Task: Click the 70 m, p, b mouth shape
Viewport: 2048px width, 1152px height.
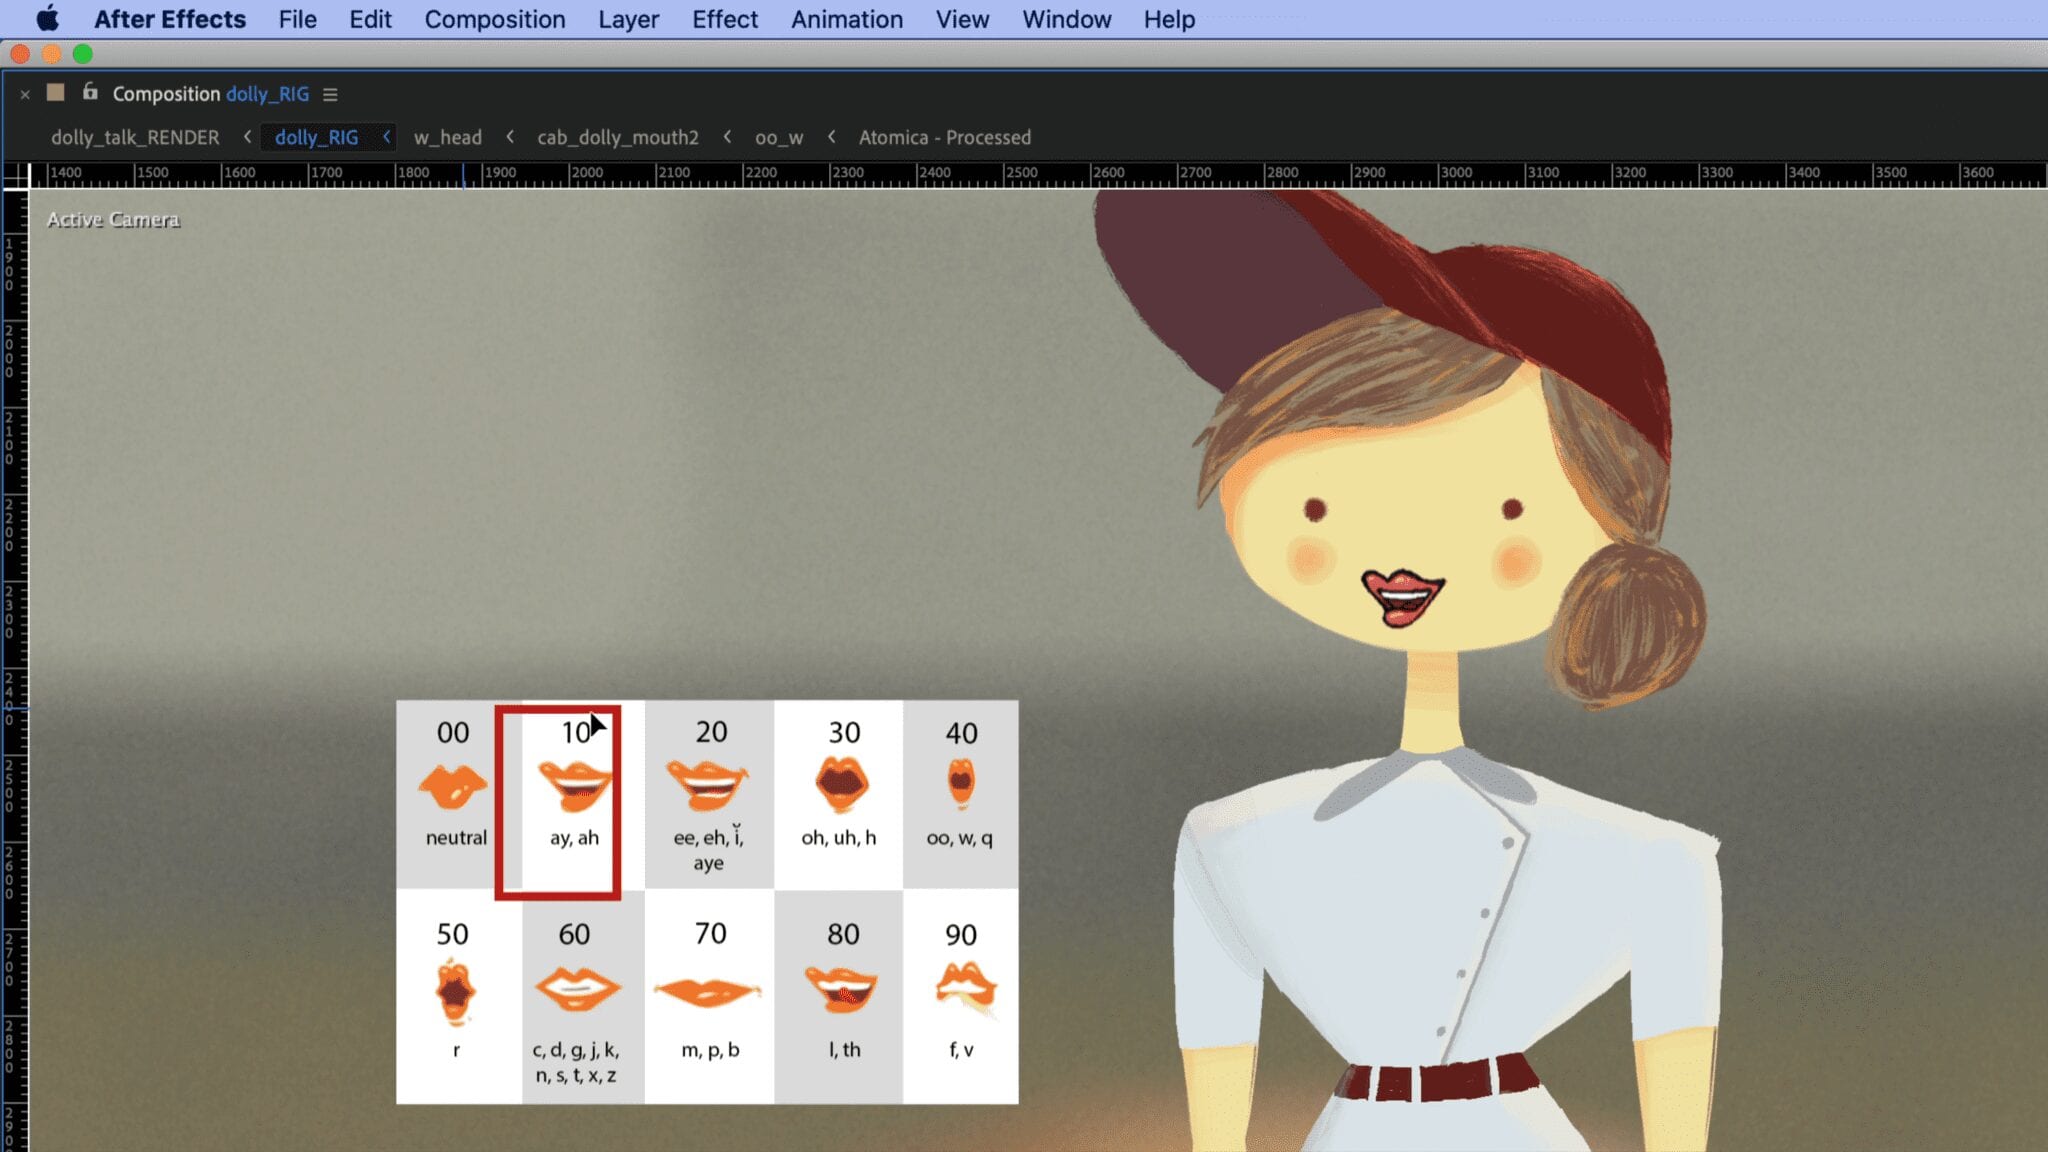Action: coord(708,992)
